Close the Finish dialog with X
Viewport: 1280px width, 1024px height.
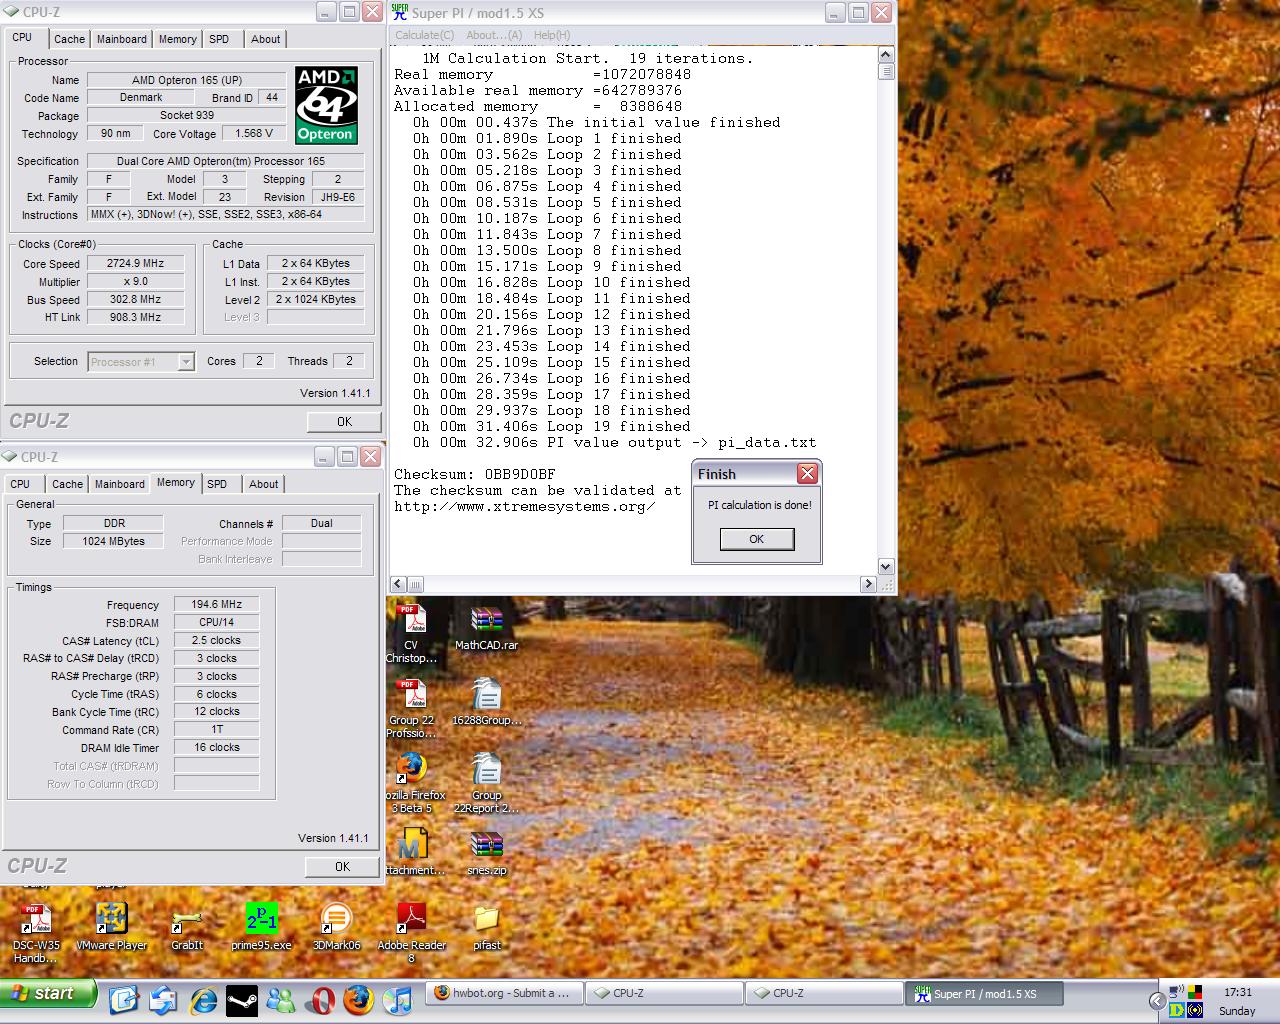click(x=807, y=473)
